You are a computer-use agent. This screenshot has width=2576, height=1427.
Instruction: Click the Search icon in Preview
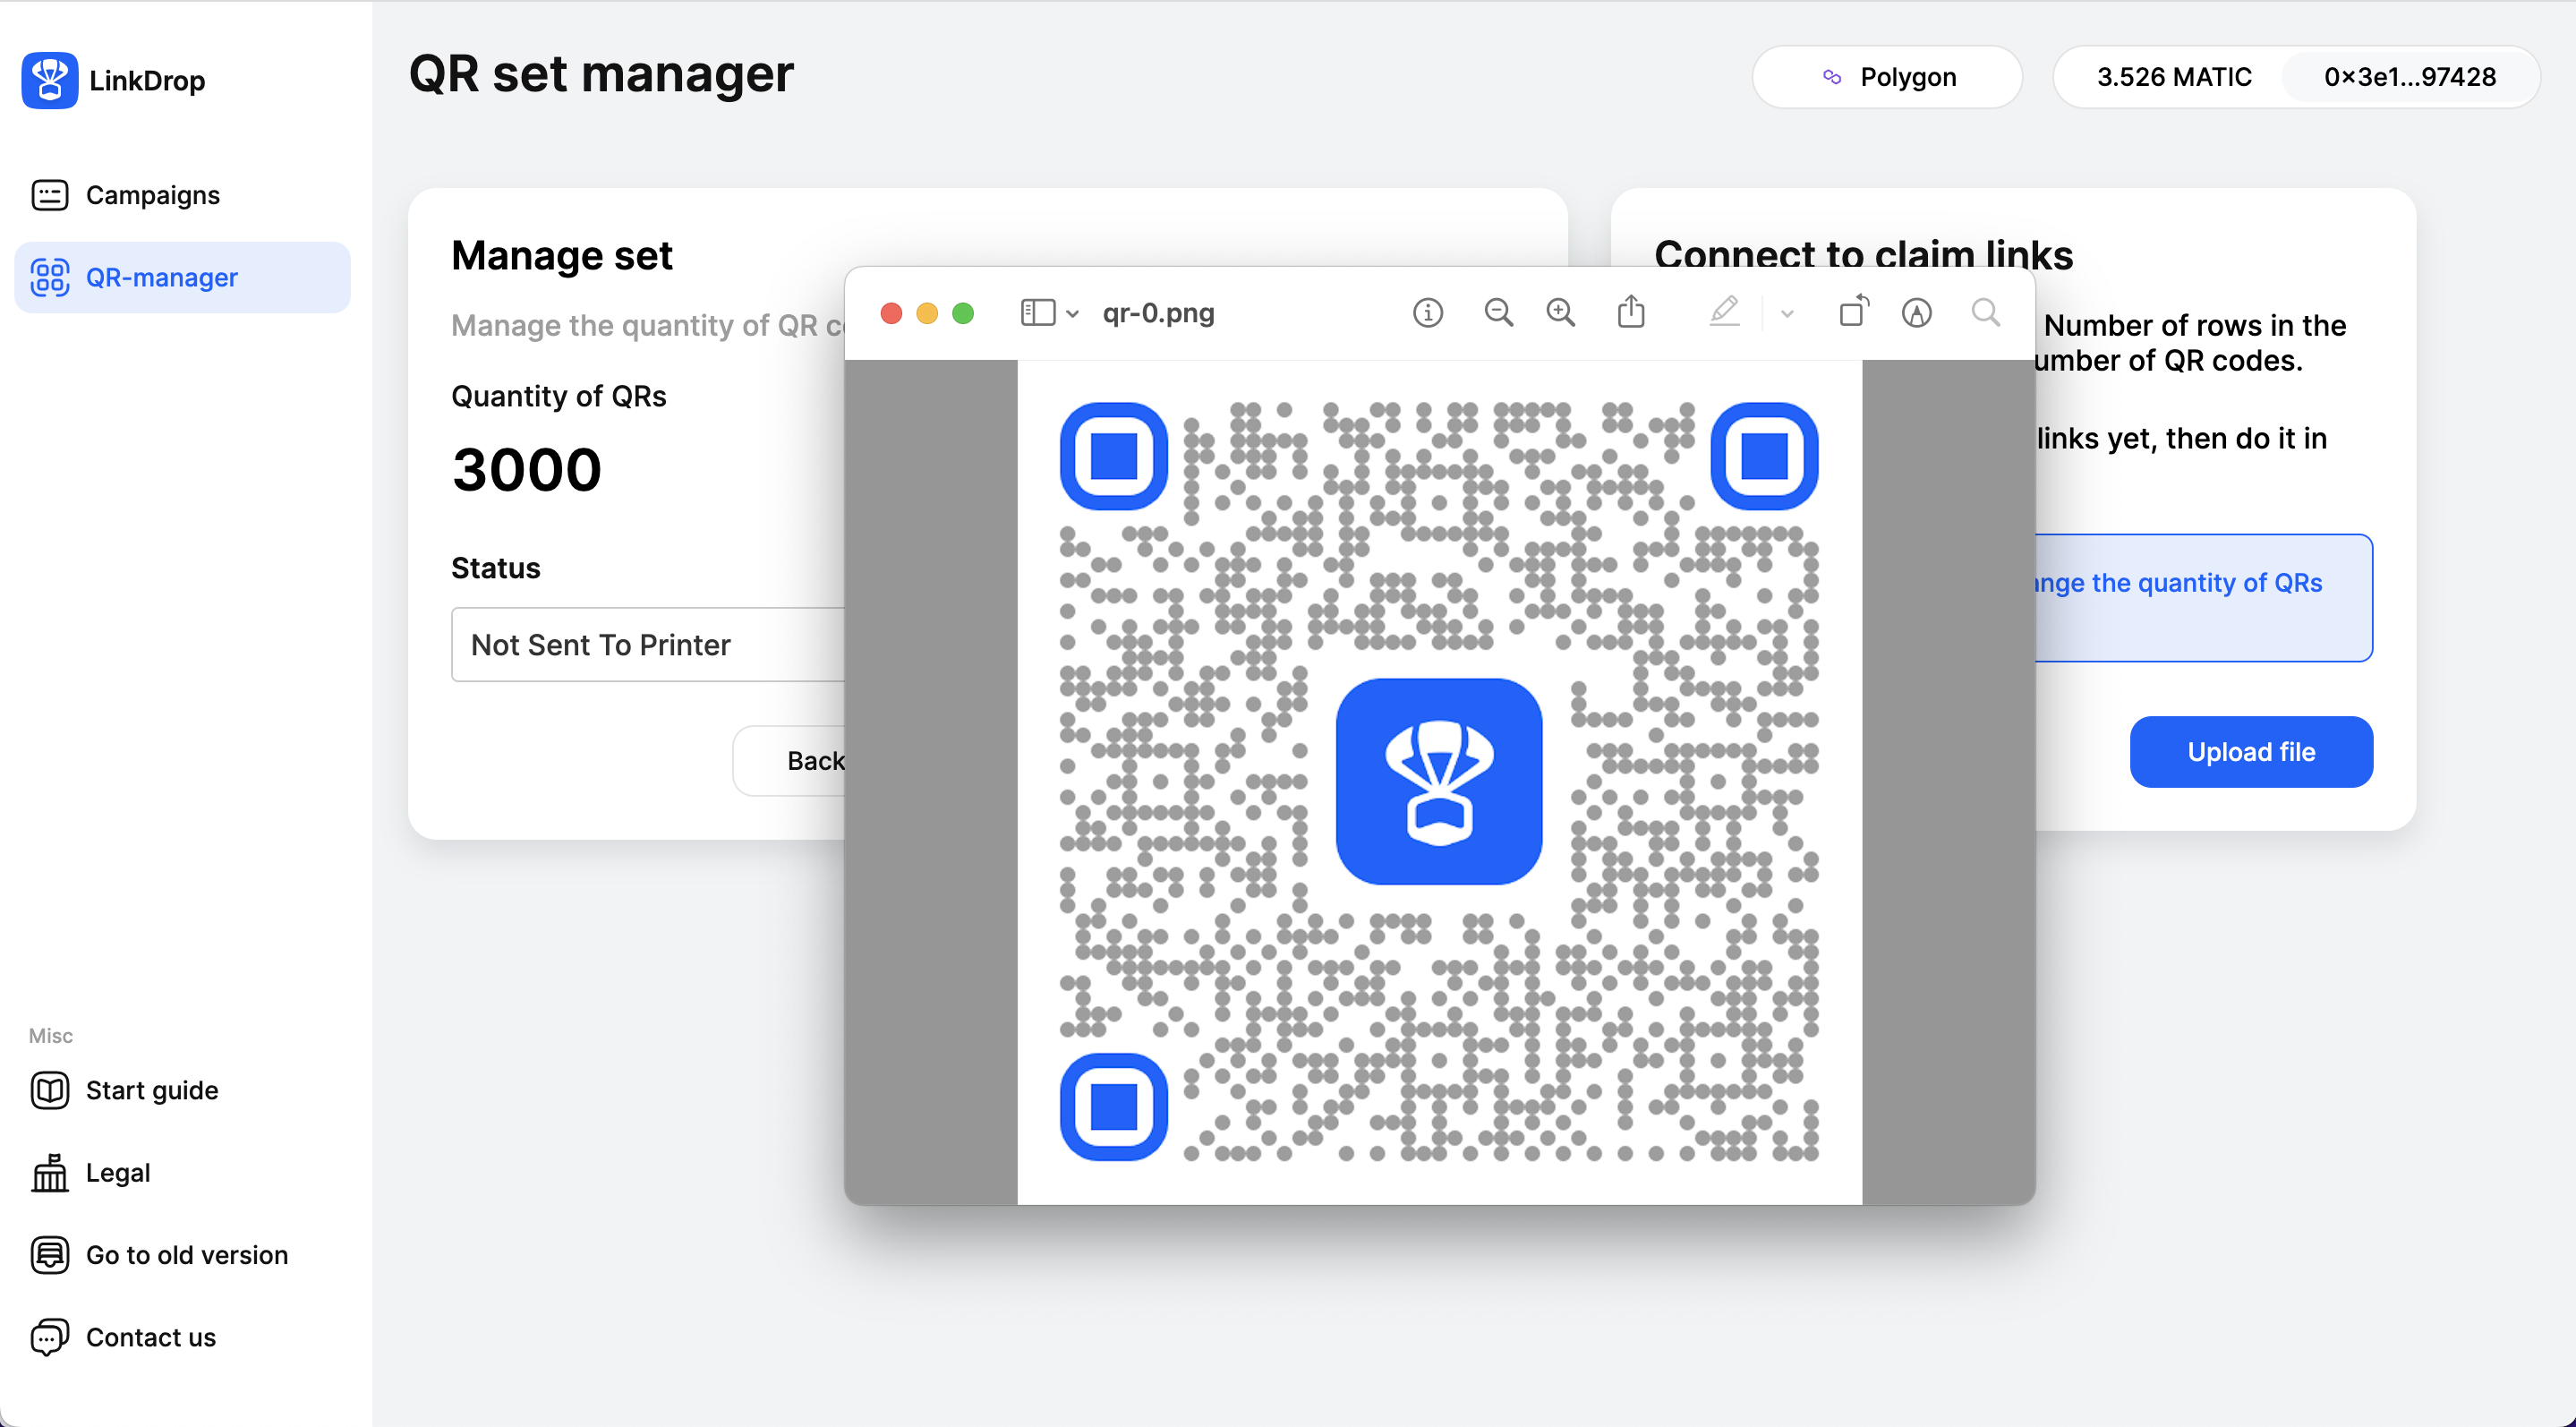point(1985,313)
